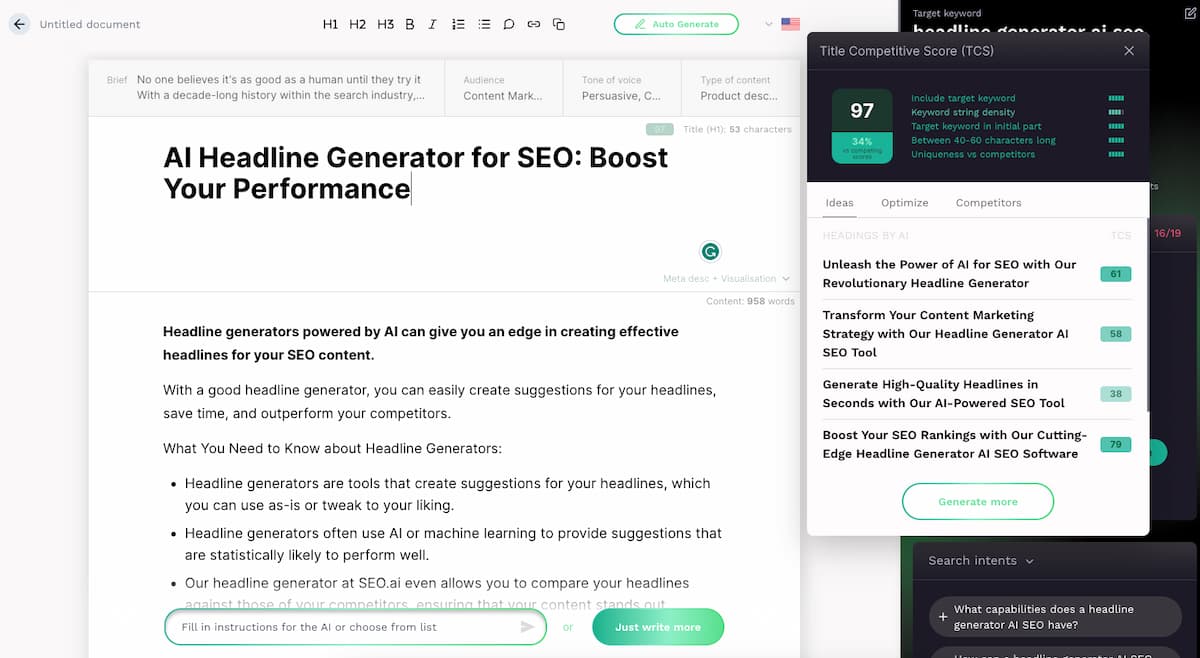Switch to the Competitors tab
The width and height of the screenshot is (1200, 658).
pyautogui.click(x=988, y=202)
